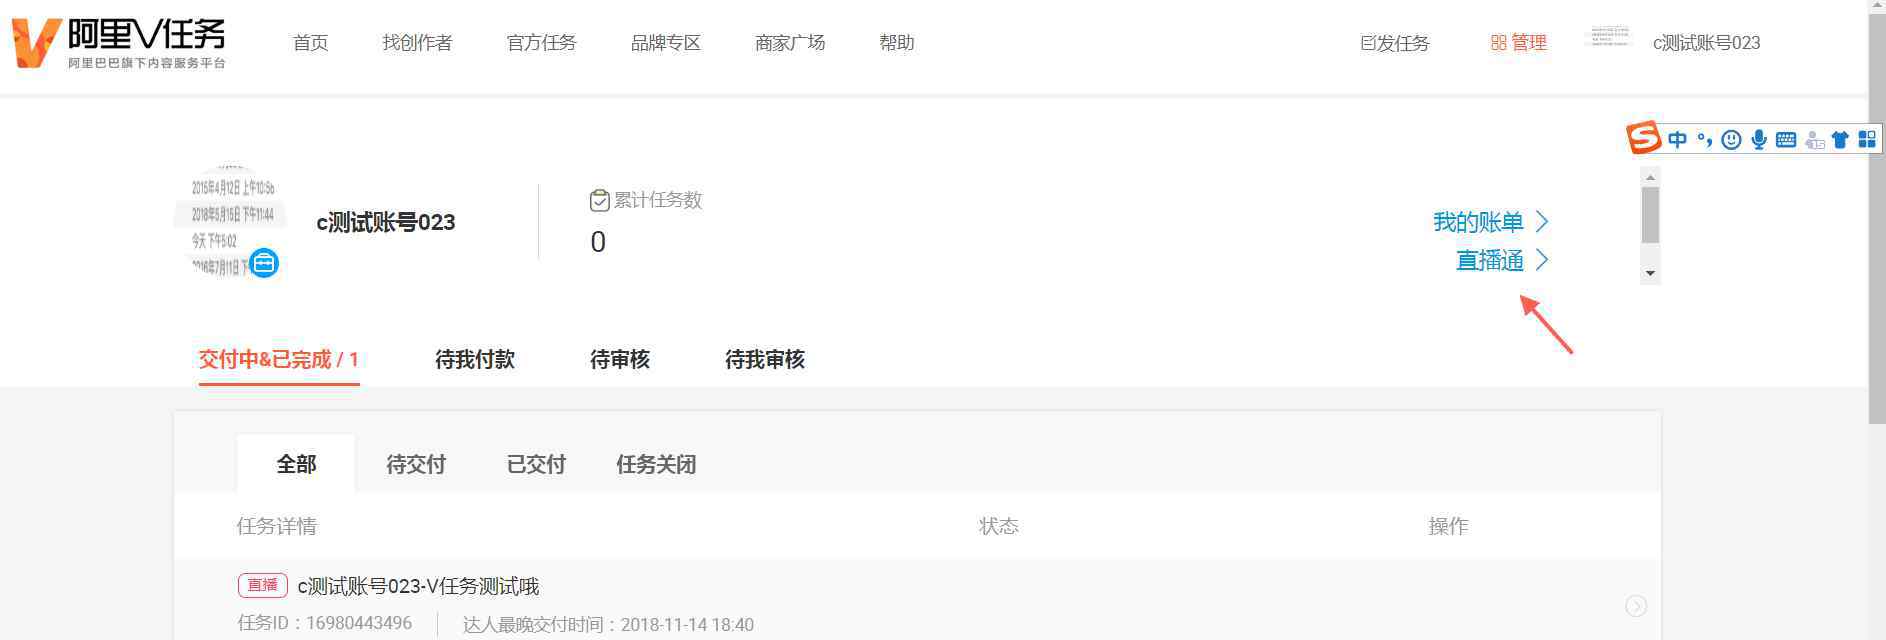Click the Ali V任务 logo

coord(118,43)
